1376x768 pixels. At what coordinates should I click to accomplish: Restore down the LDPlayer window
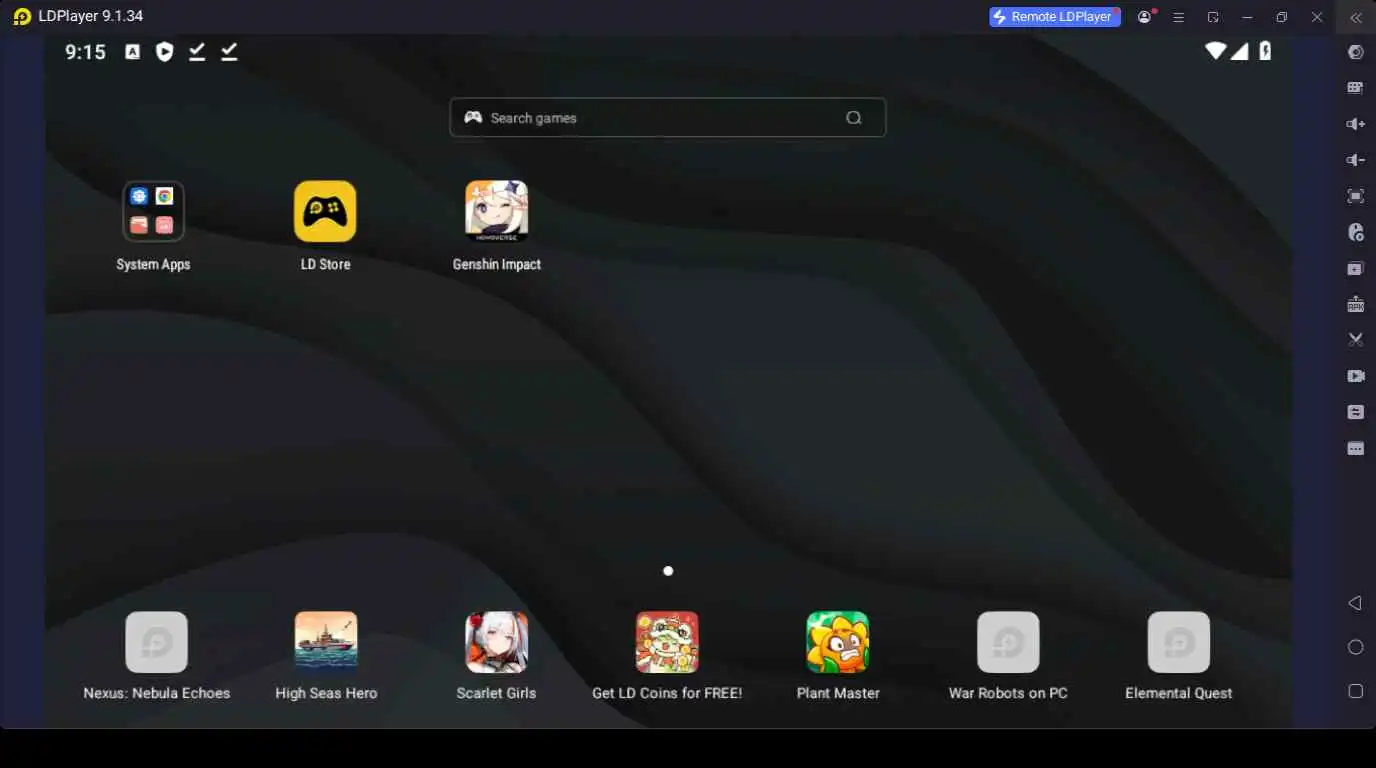tap(1282, 17)
